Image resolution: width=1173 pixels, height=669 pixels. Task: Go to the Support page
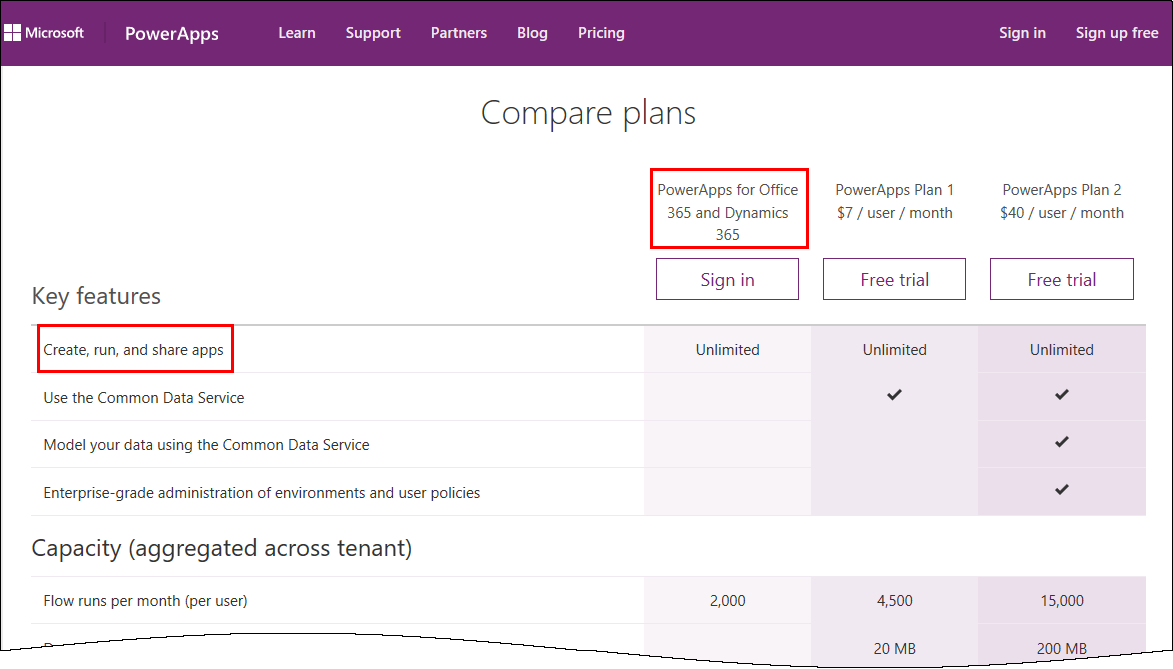[373, 33]
